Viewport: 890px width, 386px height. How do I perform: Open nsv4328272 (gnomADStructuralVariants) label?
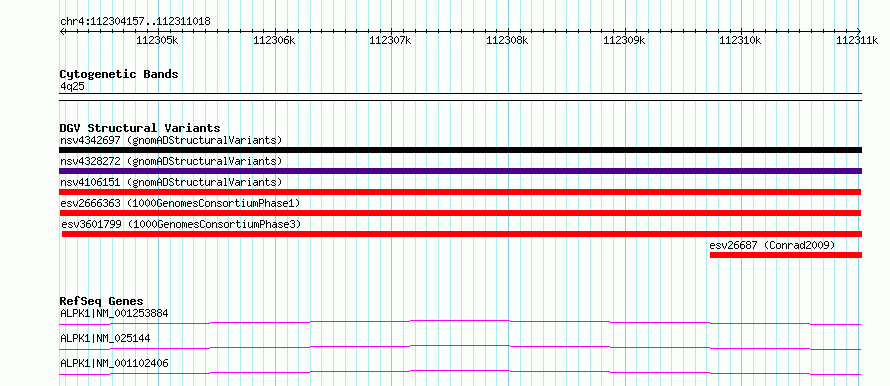(171, 161)
